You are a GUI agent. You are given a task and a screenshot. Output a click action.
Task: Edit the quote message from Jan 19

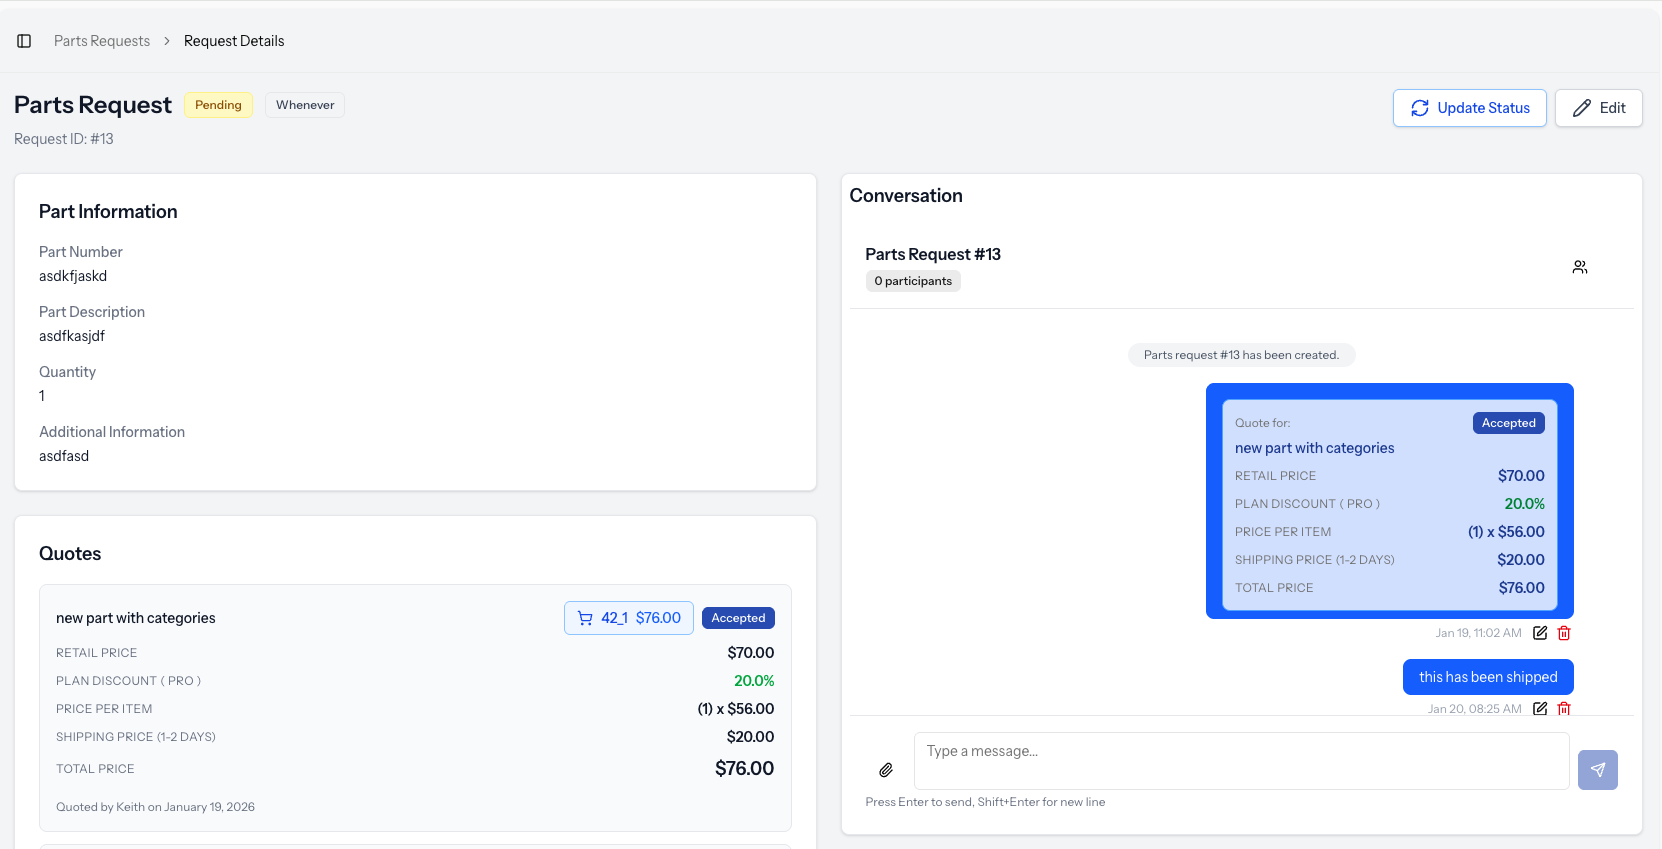1540,633
